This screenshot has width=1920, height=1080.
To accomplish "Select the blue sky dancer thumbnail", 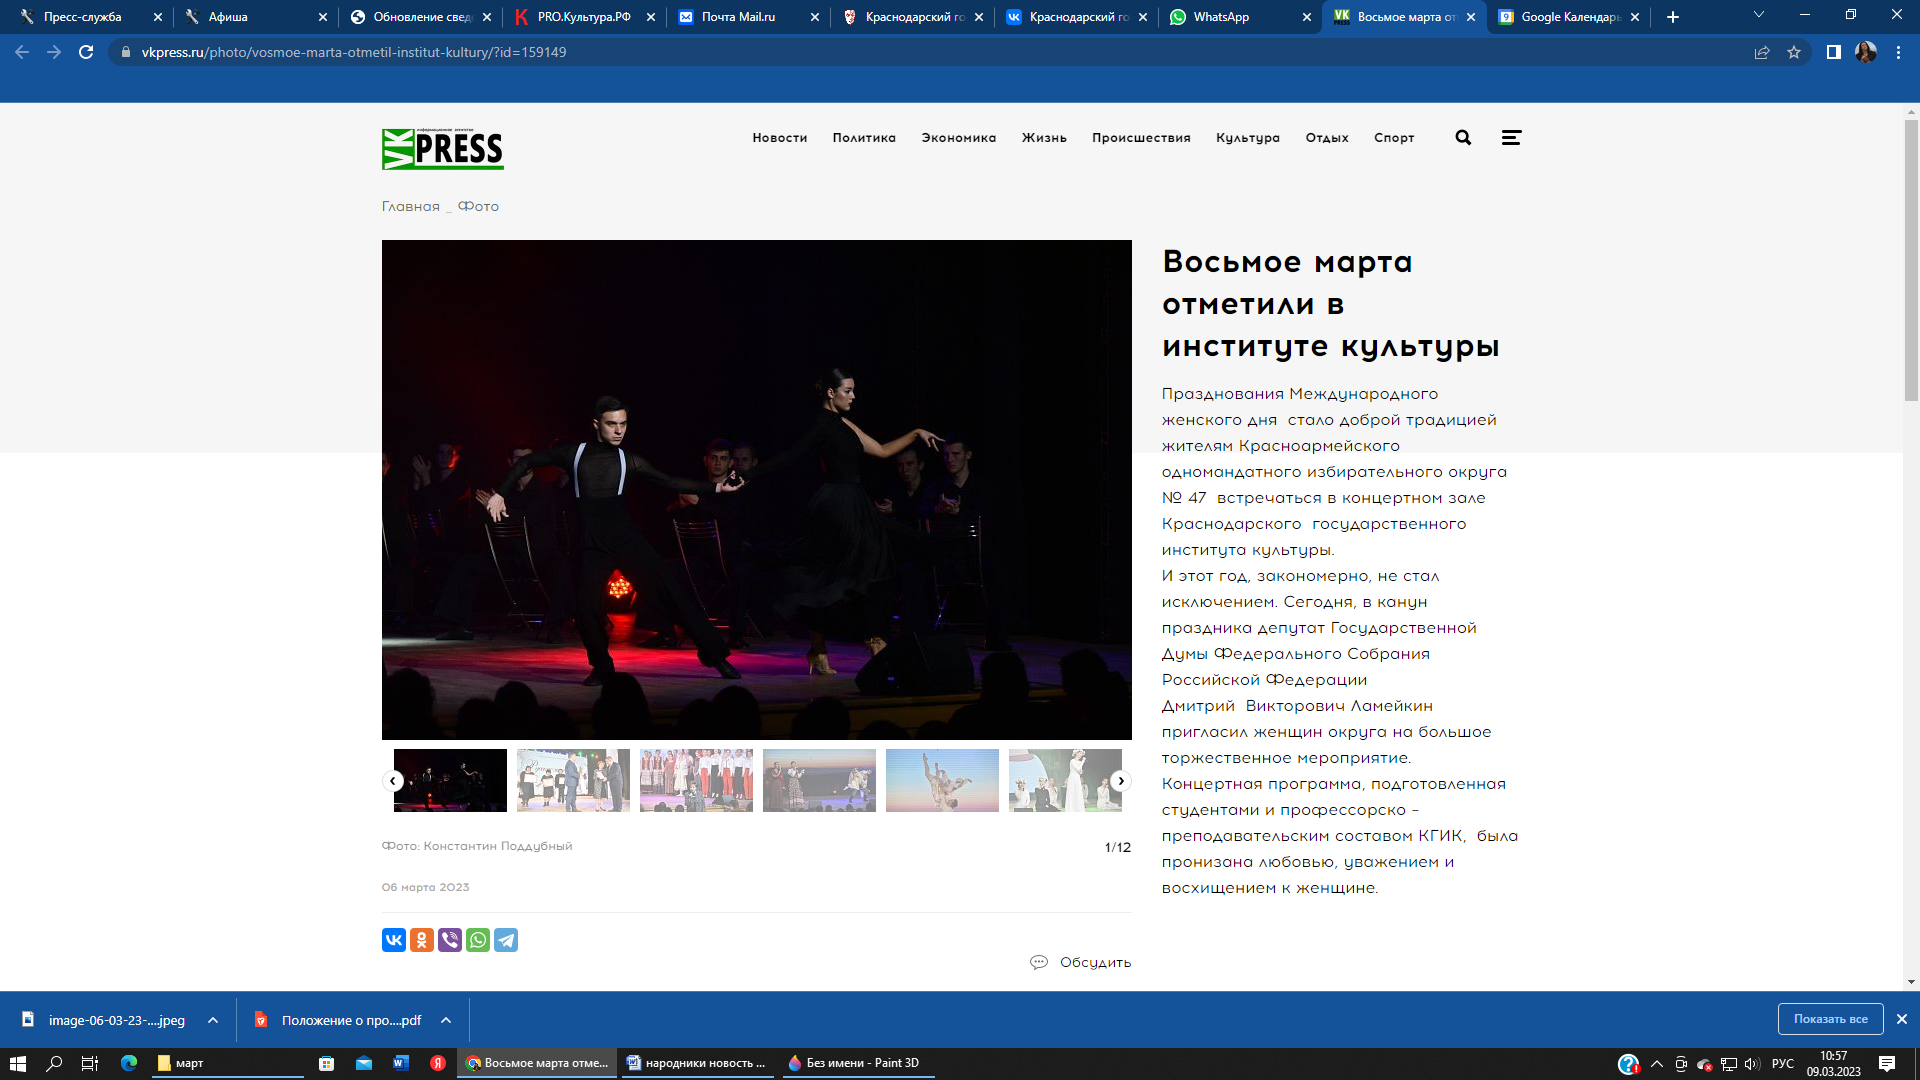I will (x=942, y=780).
